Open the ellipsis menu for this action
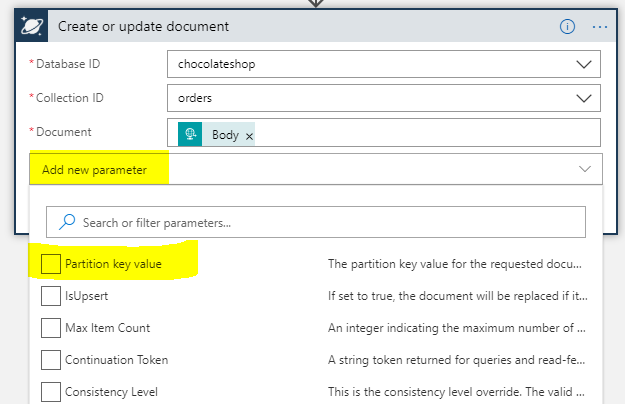 tap(599, 27)
